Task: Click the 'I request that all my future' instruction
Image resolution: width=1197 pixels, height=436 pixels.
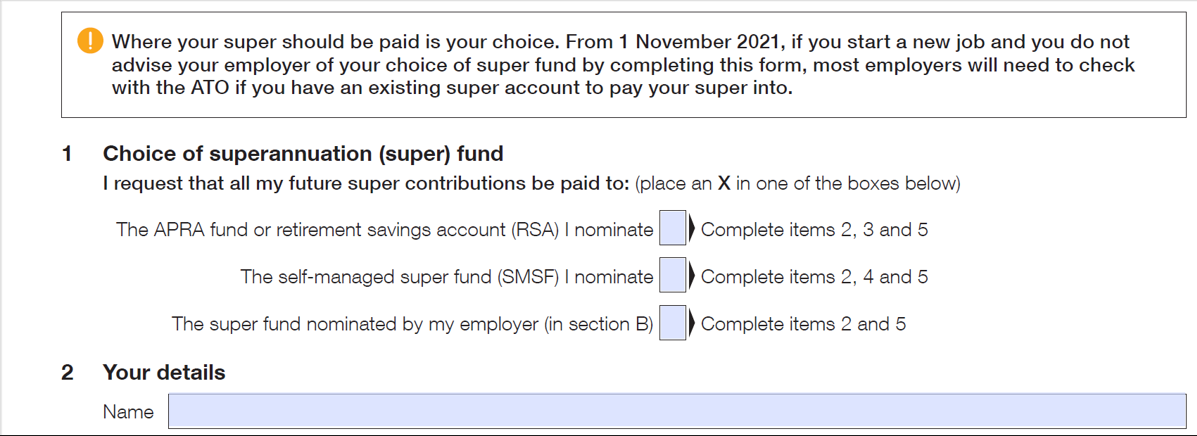Action: click(x=531, y=185)
